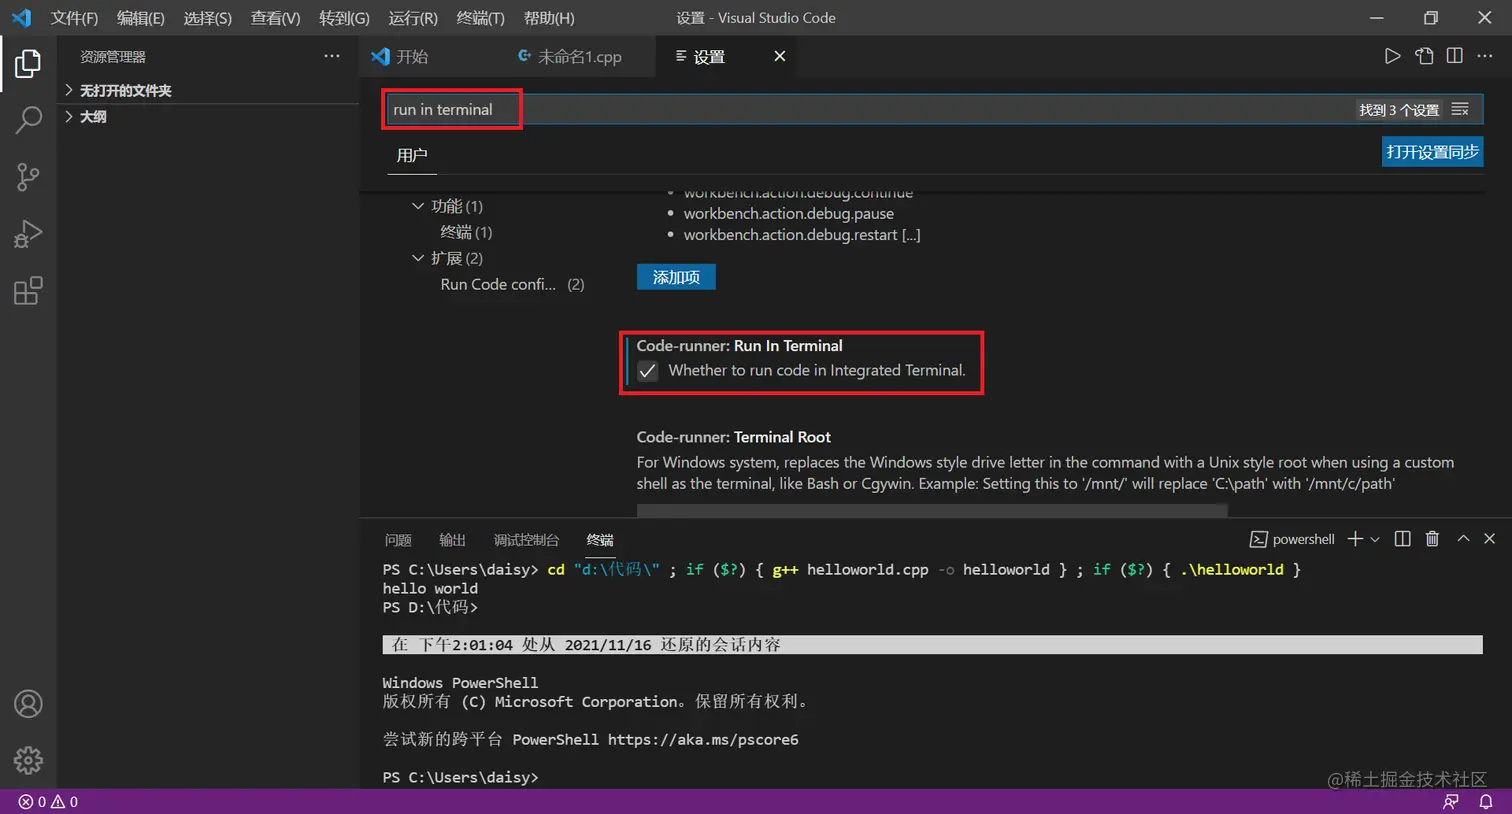Open Source Control from the Activity Bar
This screenshot has width=1512, height=814.
click(x=28, y=176)
